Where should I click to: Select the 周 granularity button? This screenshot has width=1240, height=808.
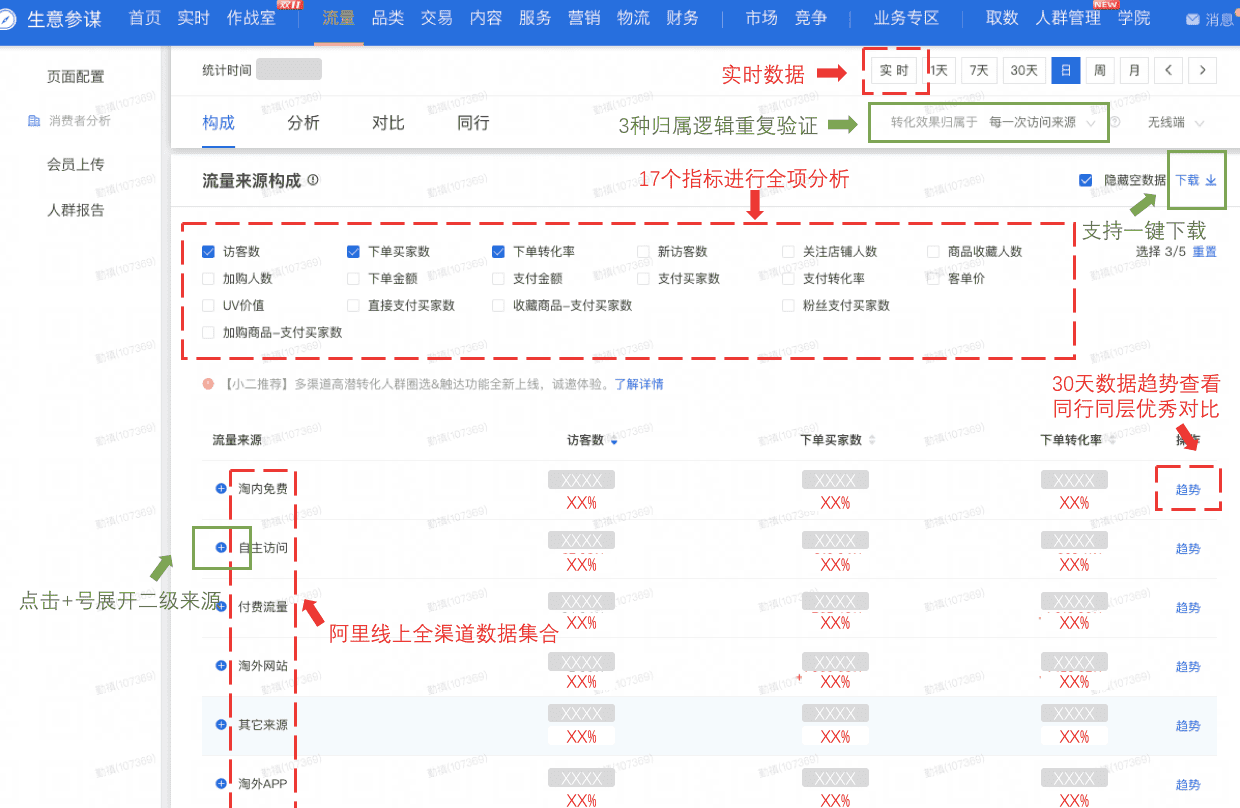pos(1099,70)
